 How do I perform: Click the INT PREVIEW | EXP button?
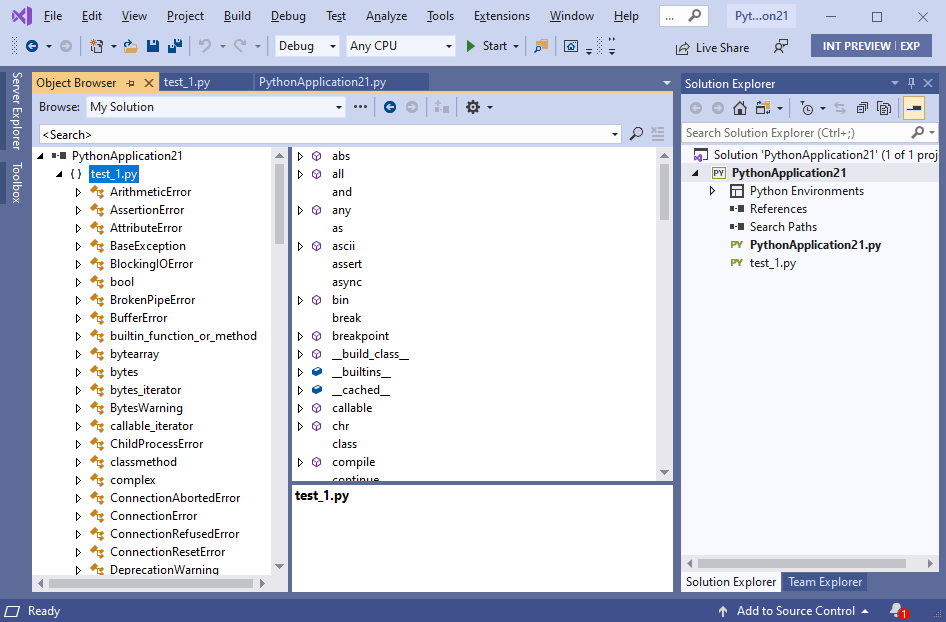871,46
